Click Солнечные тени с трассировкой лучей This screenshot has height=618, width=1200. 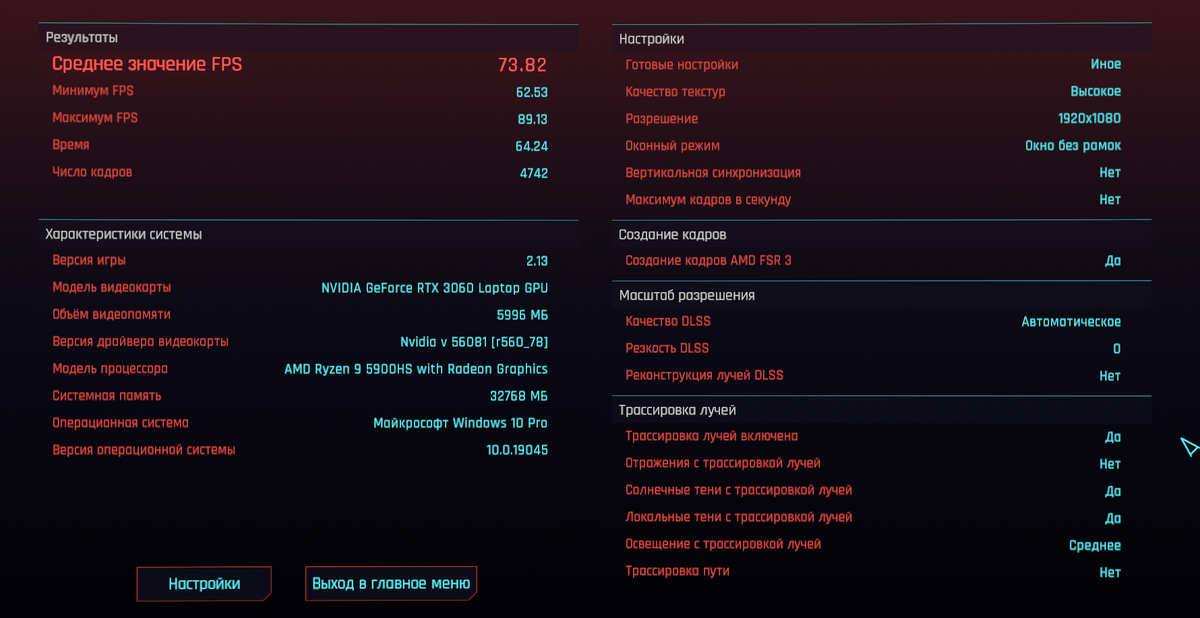click(739, 490)
